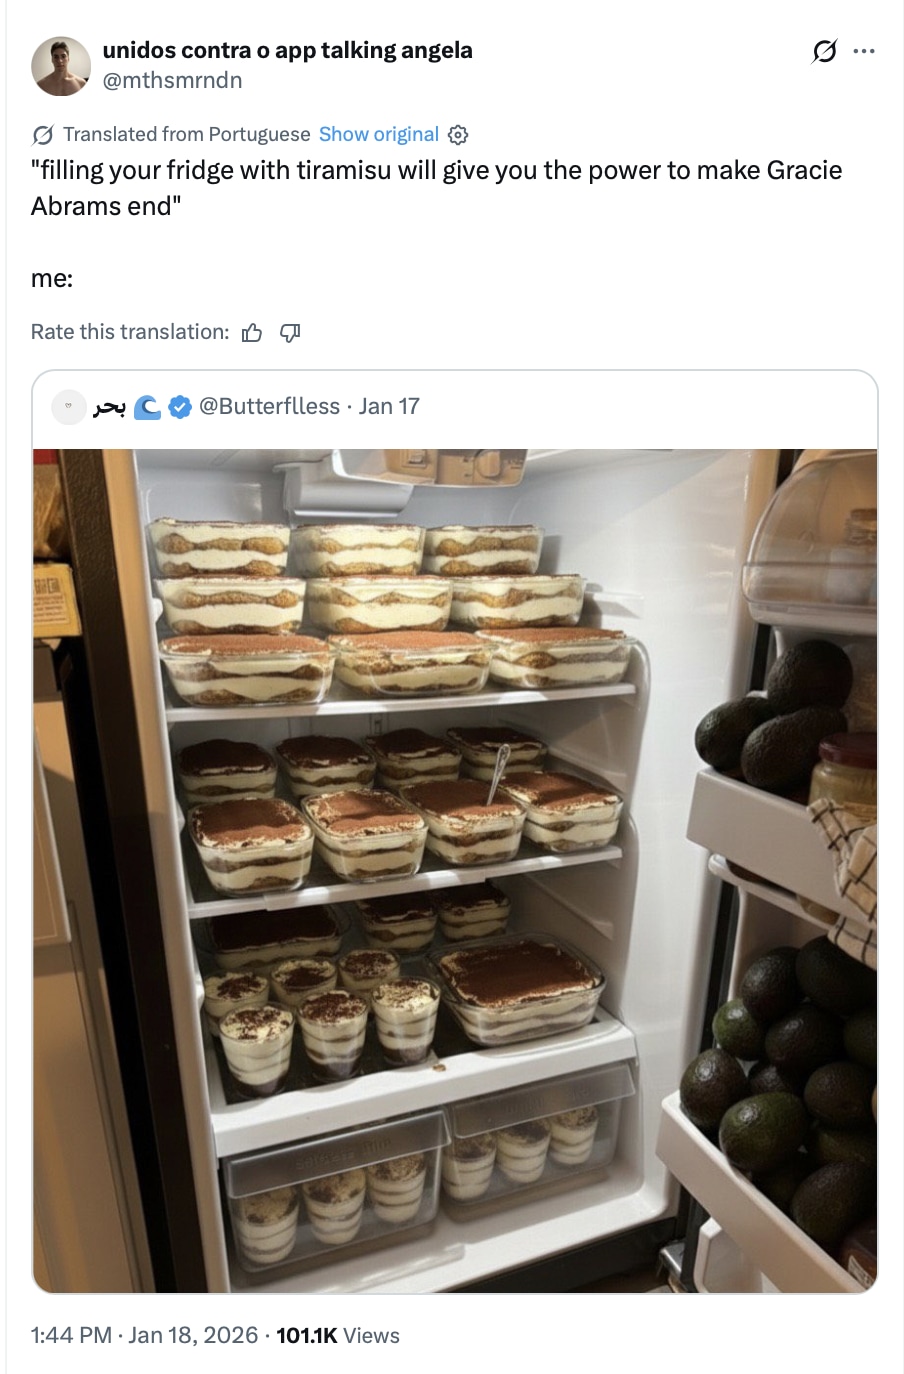Screen dimensions: 904x1374
Task: Click the quoted author's Arabic display name
Action: 110,407
